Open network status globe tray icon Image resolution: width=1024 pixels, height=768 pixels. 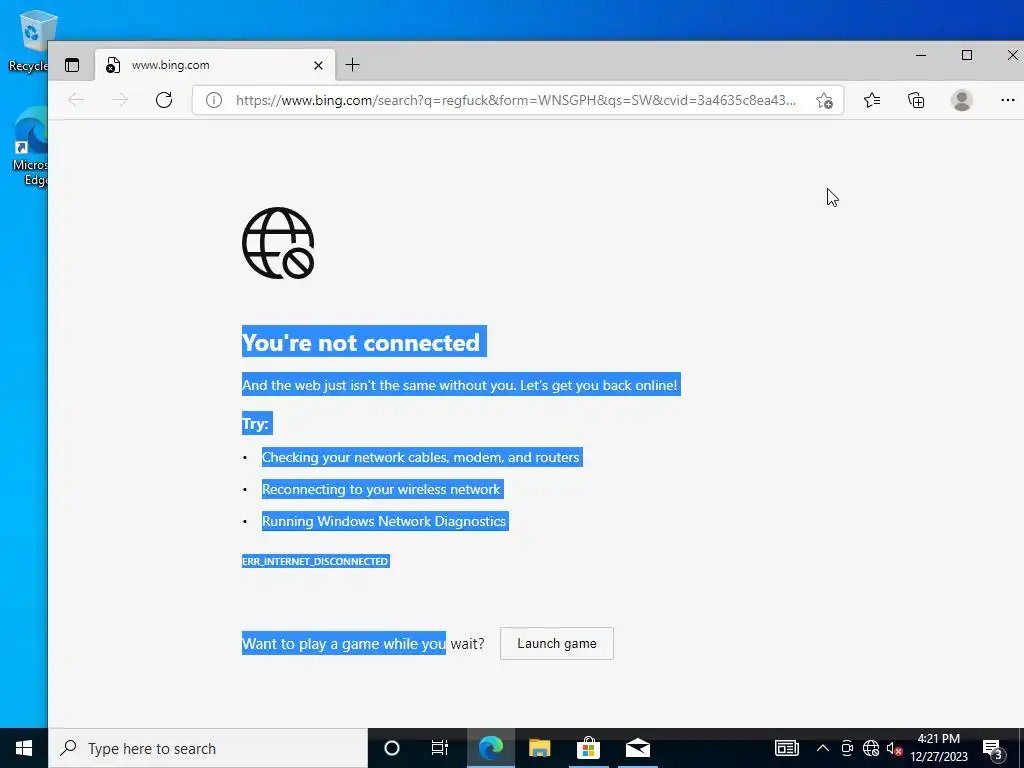(871, 748)
